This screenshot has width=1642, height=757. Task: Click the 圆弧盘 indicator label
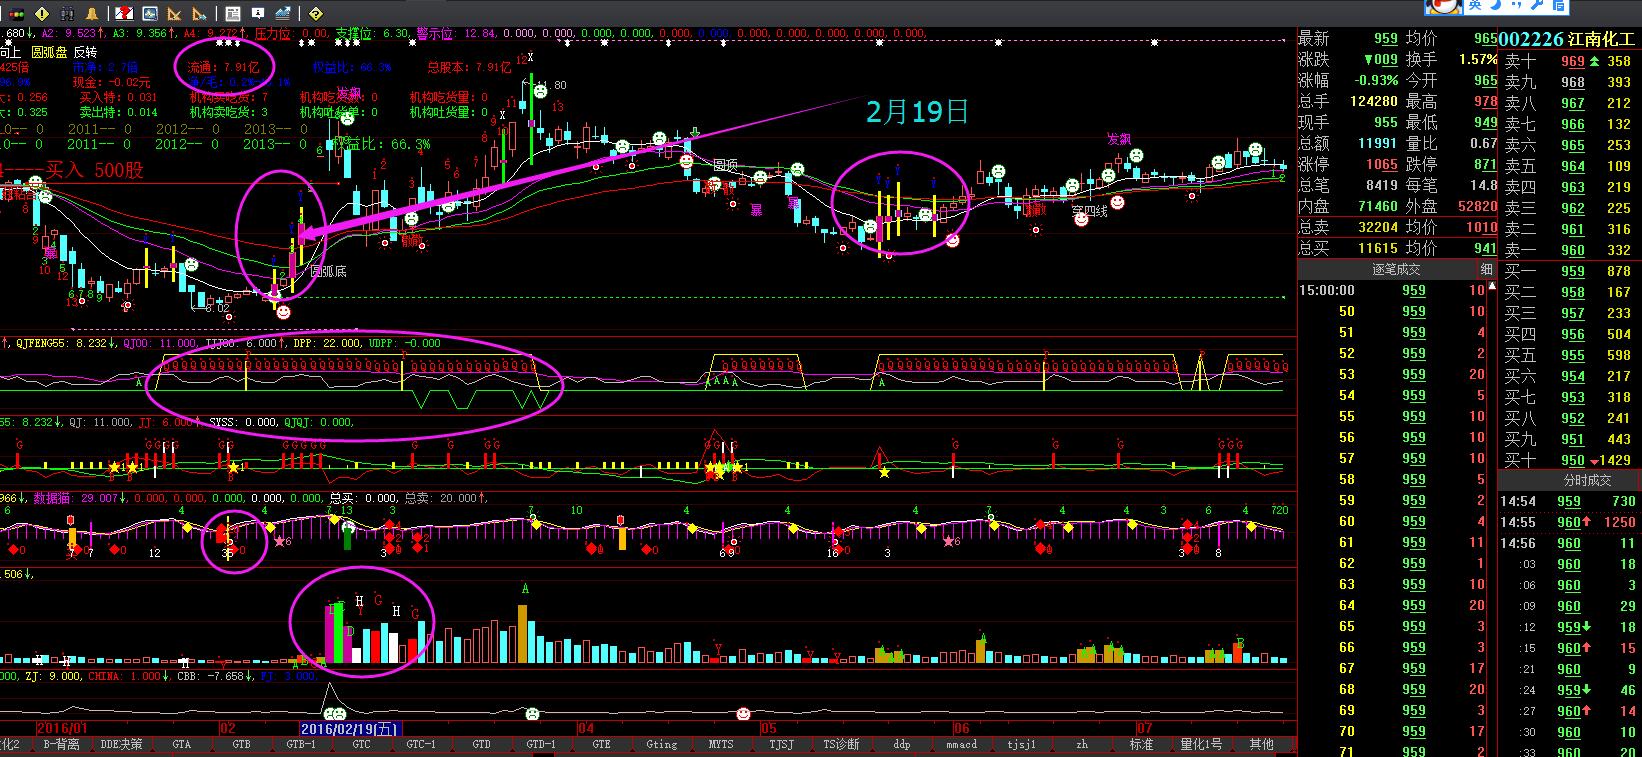coord(49,52)
